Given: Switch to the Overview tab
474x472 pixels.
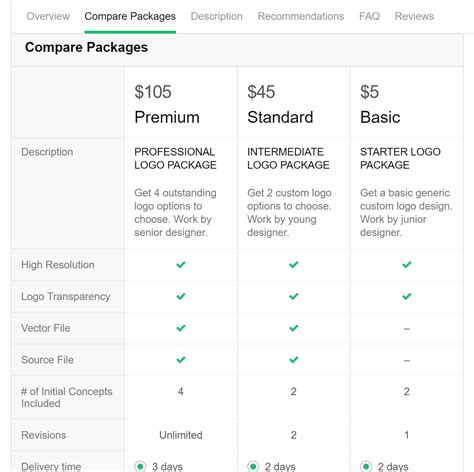Looking at the screenshot, I should [x=48, y=16].
